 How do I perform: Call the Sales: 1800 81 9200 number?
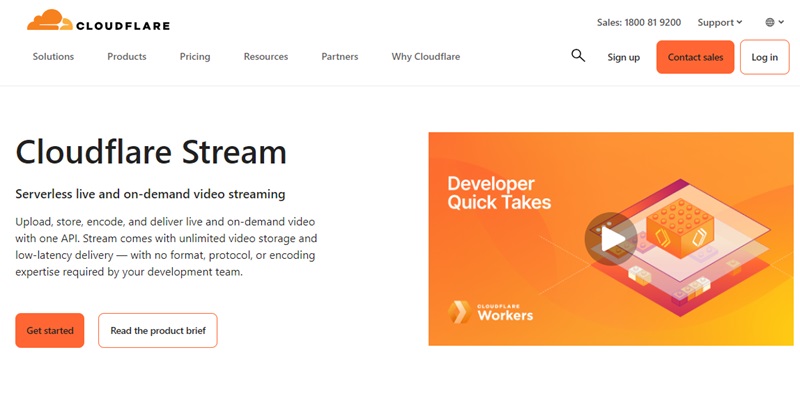pos(639,22)
